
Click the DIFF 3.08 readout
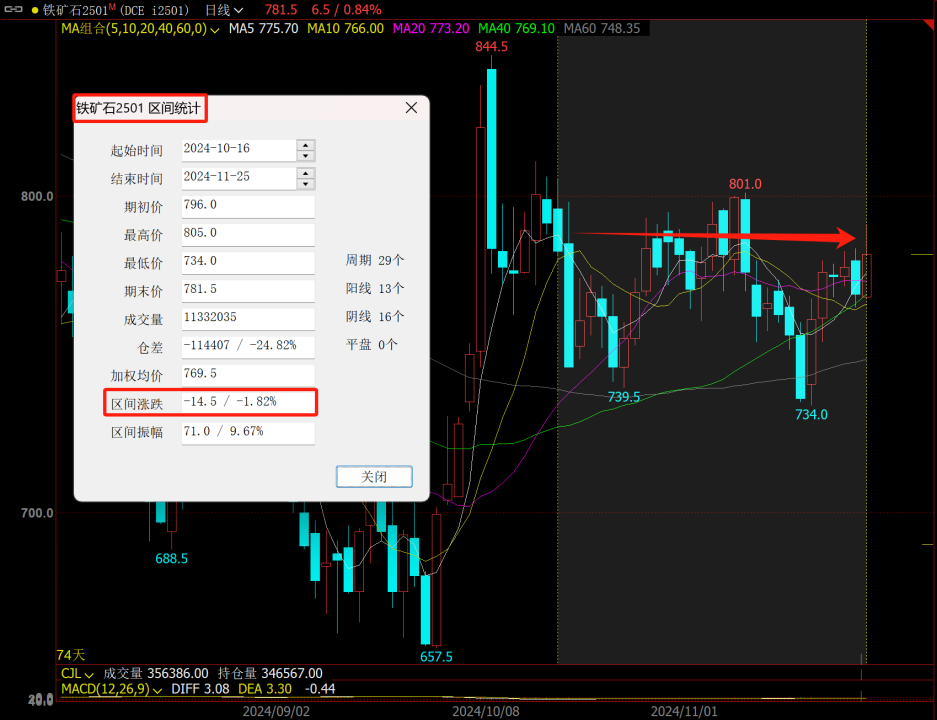coord(200,689)
